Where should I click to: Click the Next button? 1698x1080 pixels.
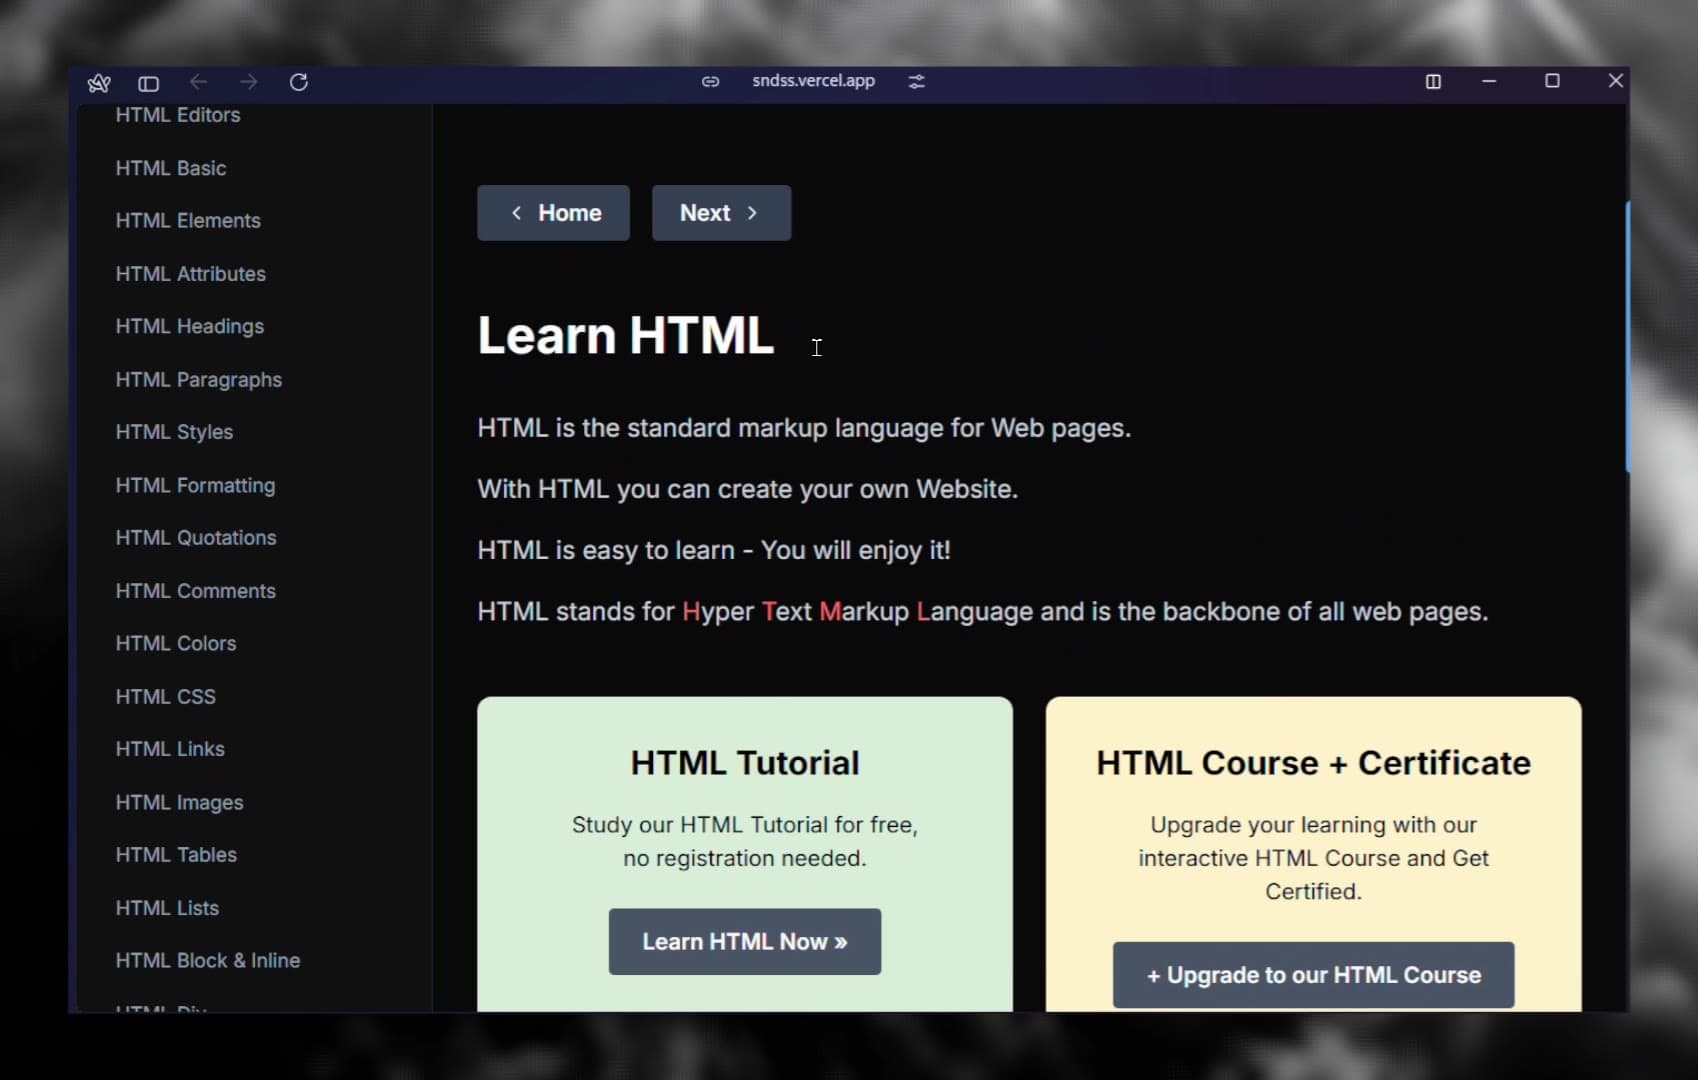(x=721, y=213)
